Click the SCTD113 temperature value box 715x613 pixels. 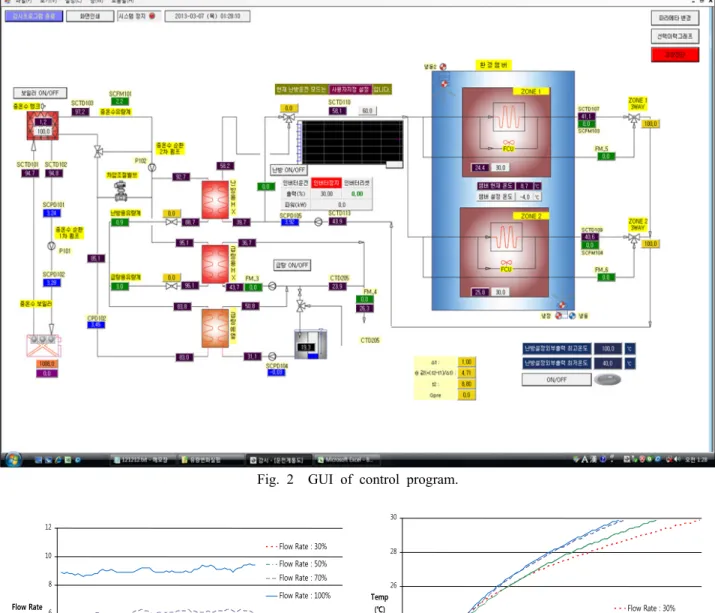338,221
